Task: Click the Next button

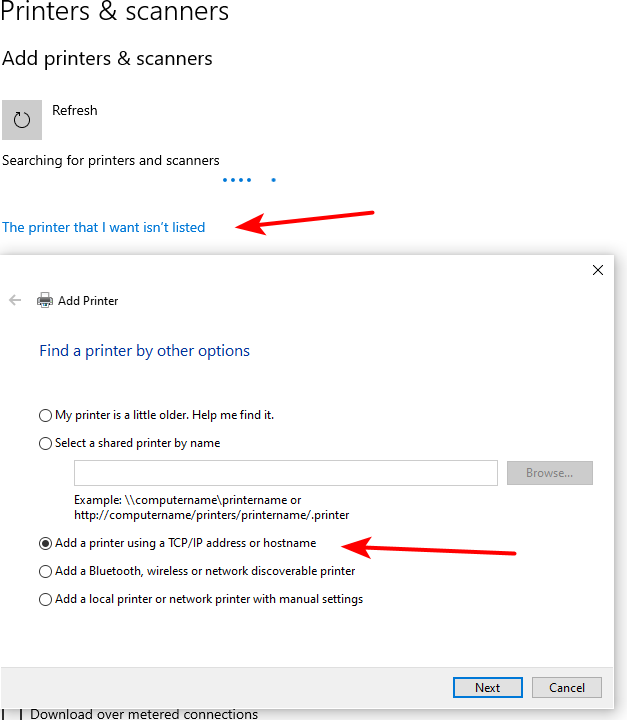Action: click(x=488, y=687)
